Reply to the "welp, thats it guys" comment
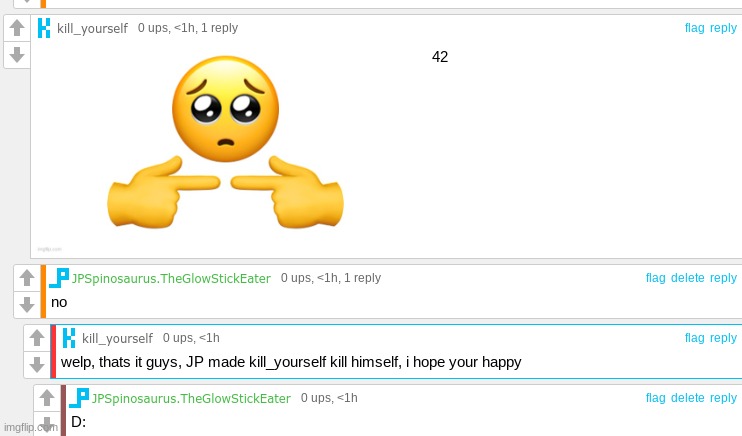The width and height of the screenshot is (742, 436). [x=723, y=338]
